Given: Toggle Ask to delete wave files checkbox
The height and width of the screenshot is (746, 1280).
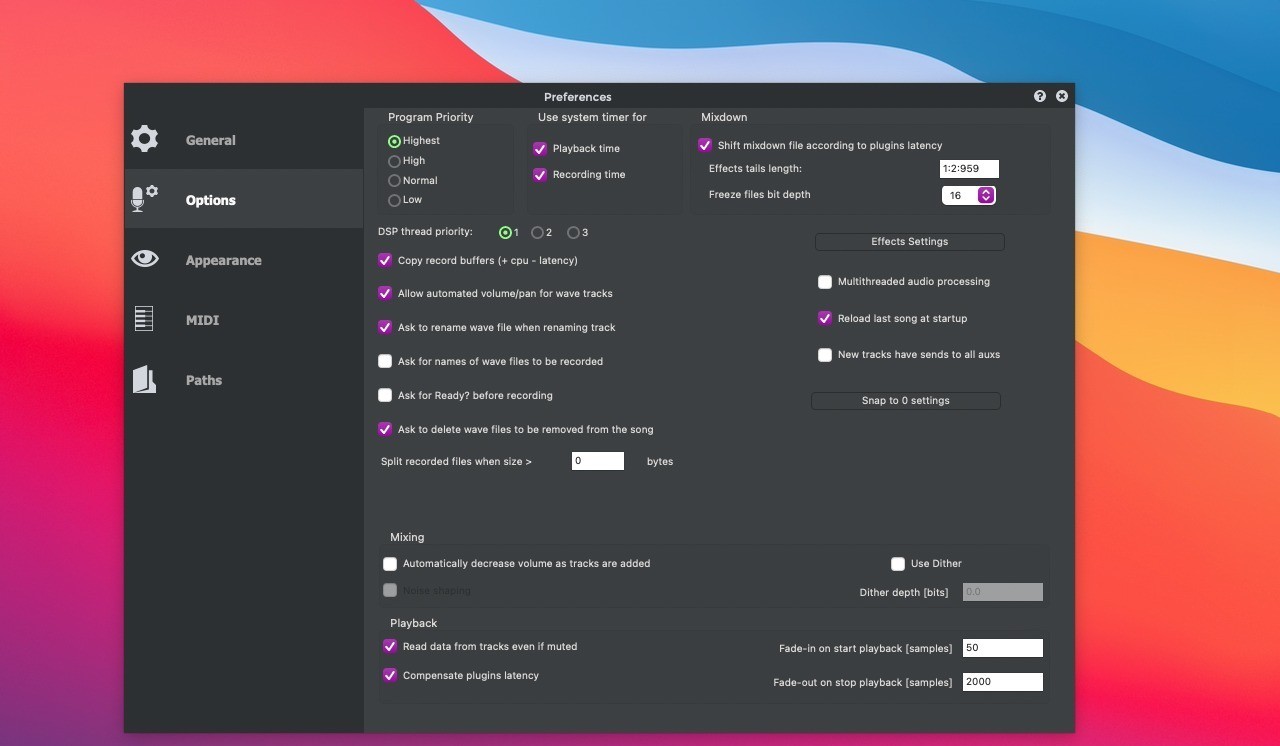Looking at the screenshot, I should coord(385,429).
